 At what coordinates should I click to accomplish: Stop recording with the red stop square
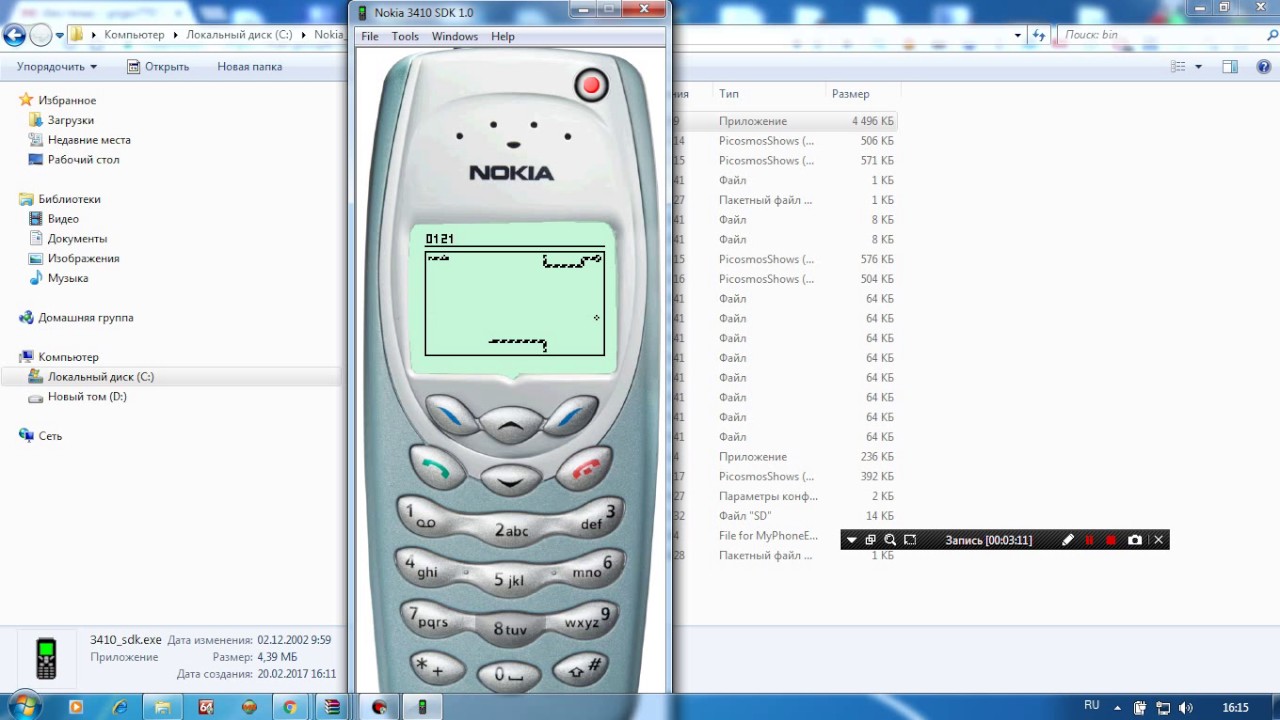pyautogui.click(x=1111, y=540)
